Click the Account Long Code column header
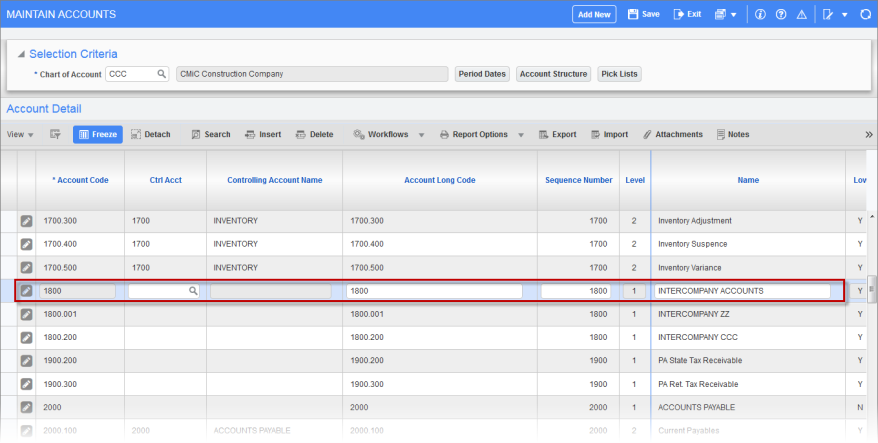The width and height of the screenshot is (878, 443). tap(440, 180)
